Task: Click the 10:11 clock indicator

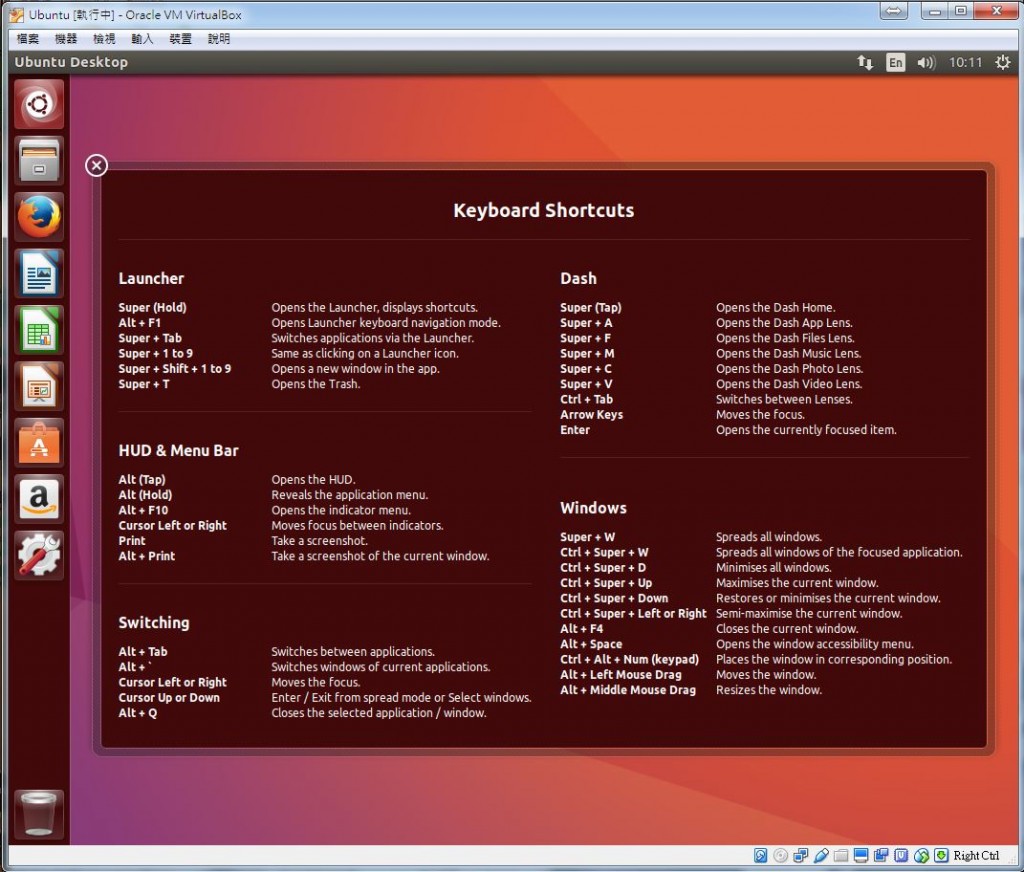Action: tap(965, 63)
